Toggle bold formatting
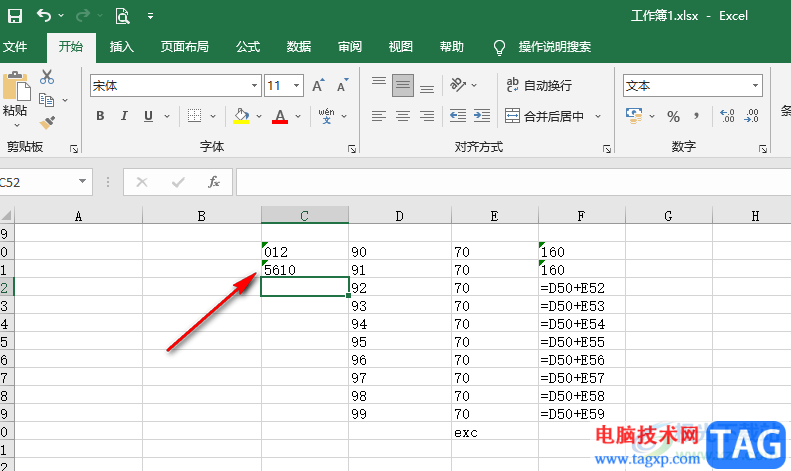 coord(100,116)
